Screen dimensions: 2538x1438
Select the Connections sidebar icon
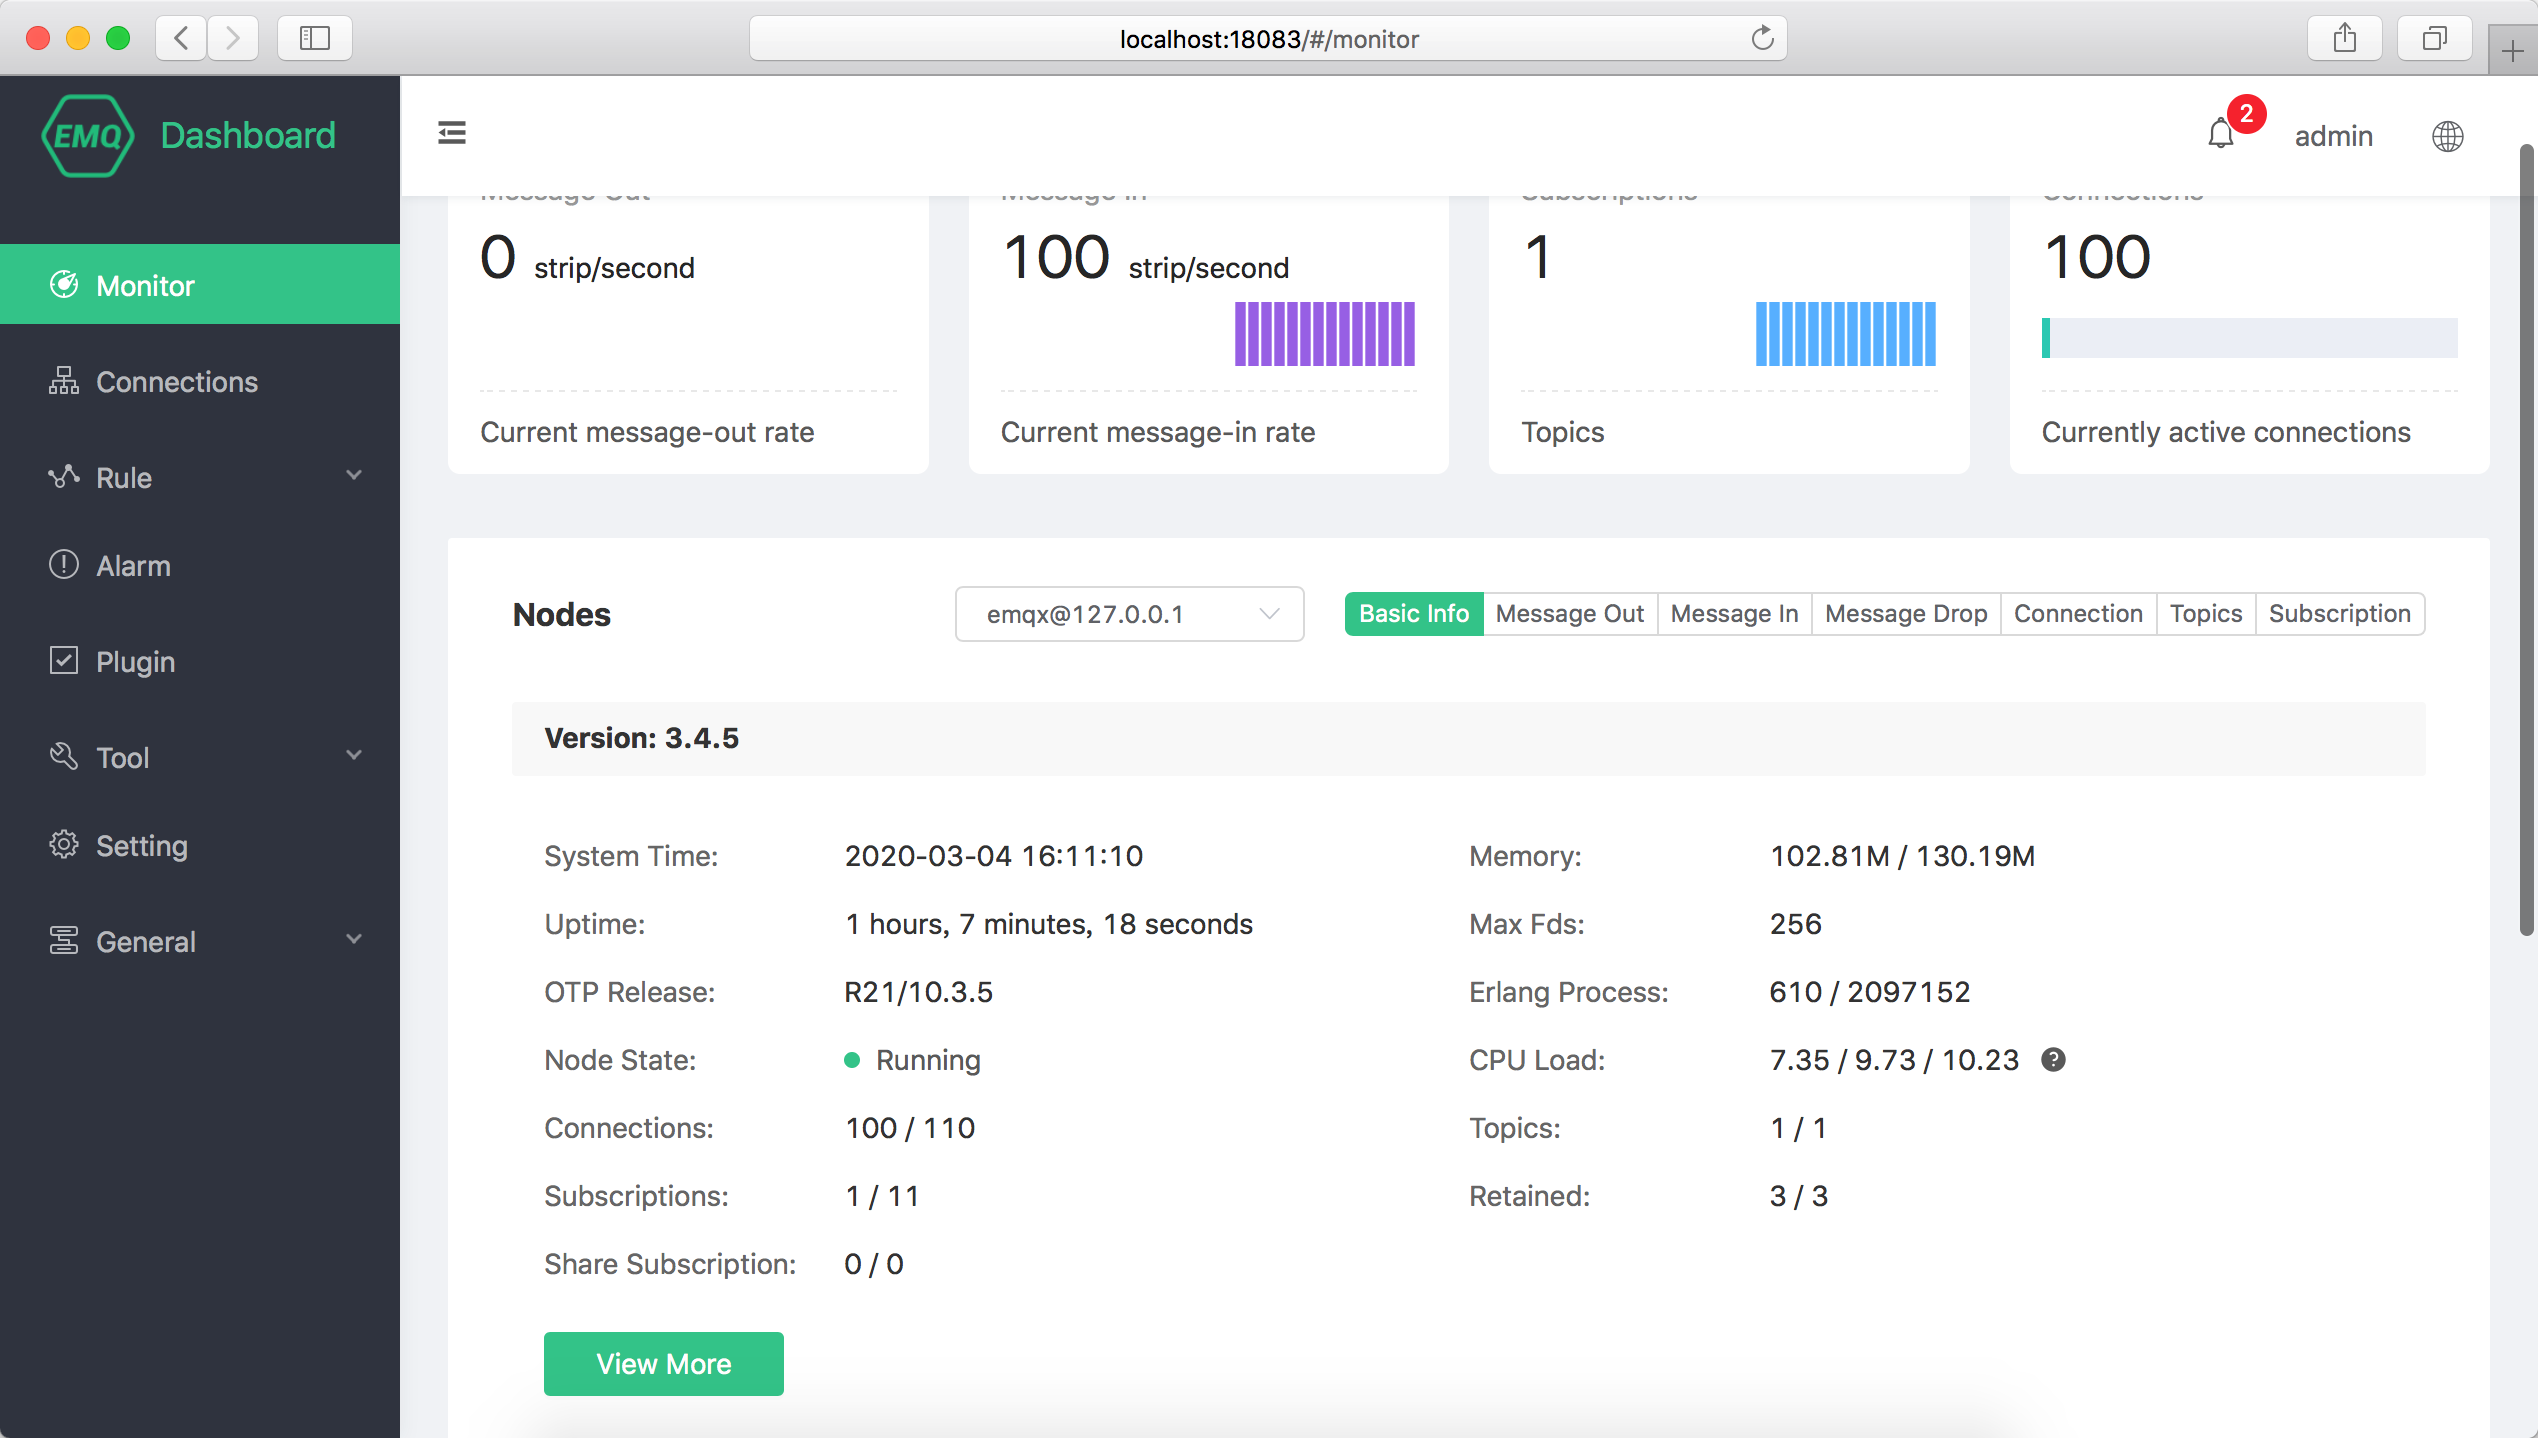click(x=63, y=381)
